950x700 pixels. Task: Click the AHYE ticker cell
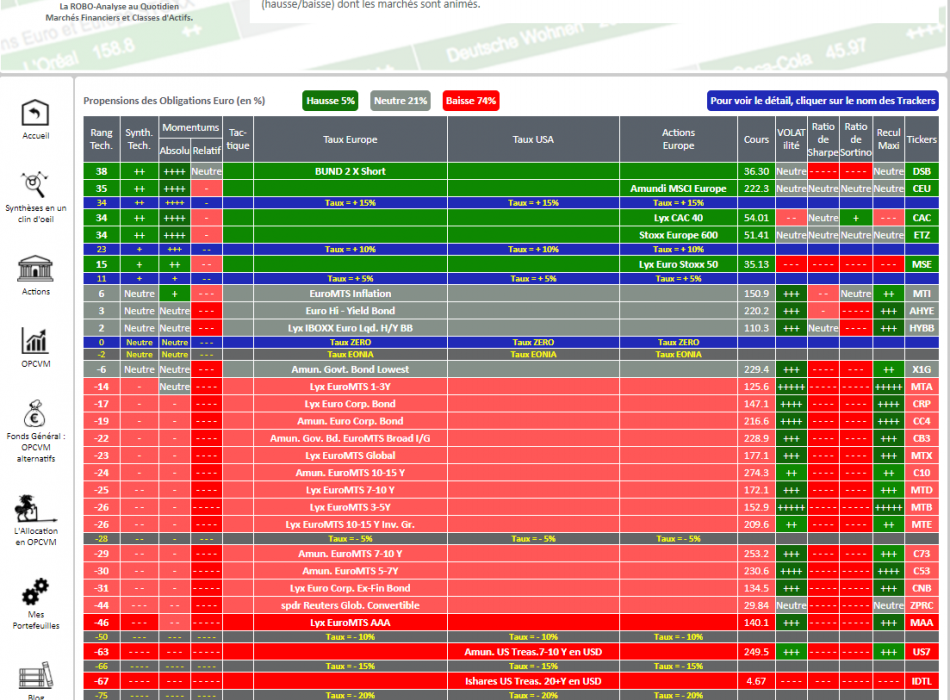tap(922, 311)
